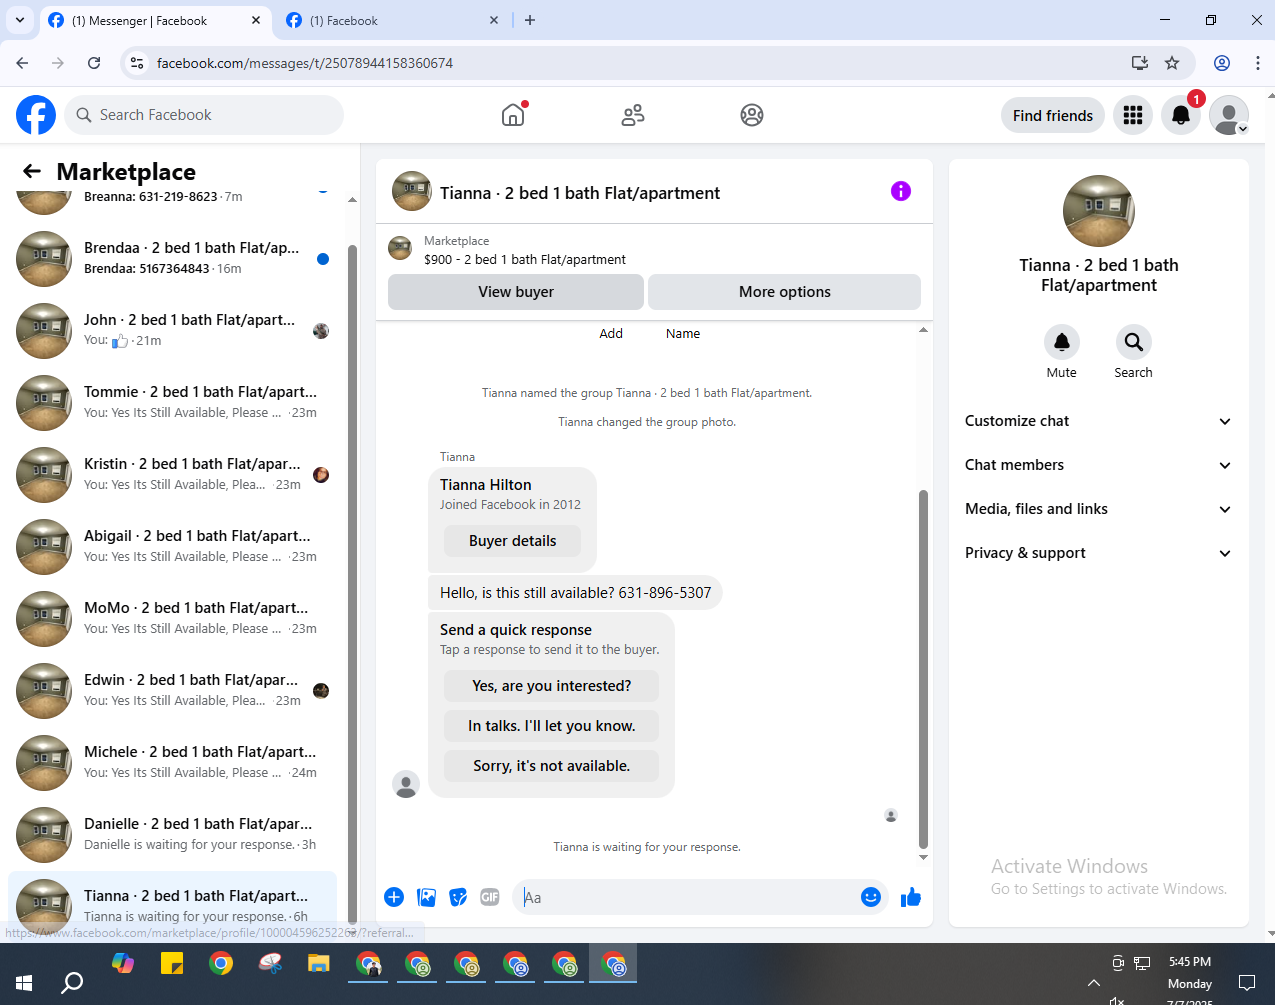The image size is (1275, 1005).
Task: Close the (1) Facebook tab
Action: pos(494,20)
